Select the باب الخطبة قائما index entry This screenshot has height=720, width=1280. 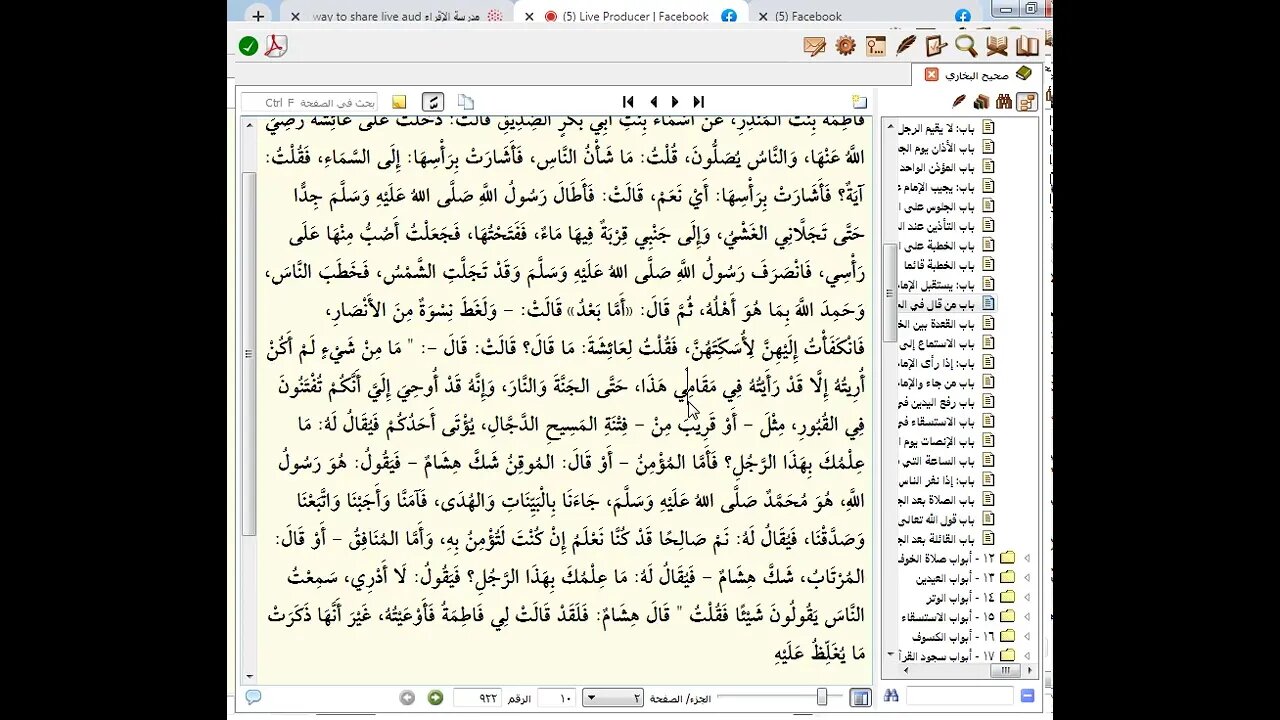click(x=946, y=265)
